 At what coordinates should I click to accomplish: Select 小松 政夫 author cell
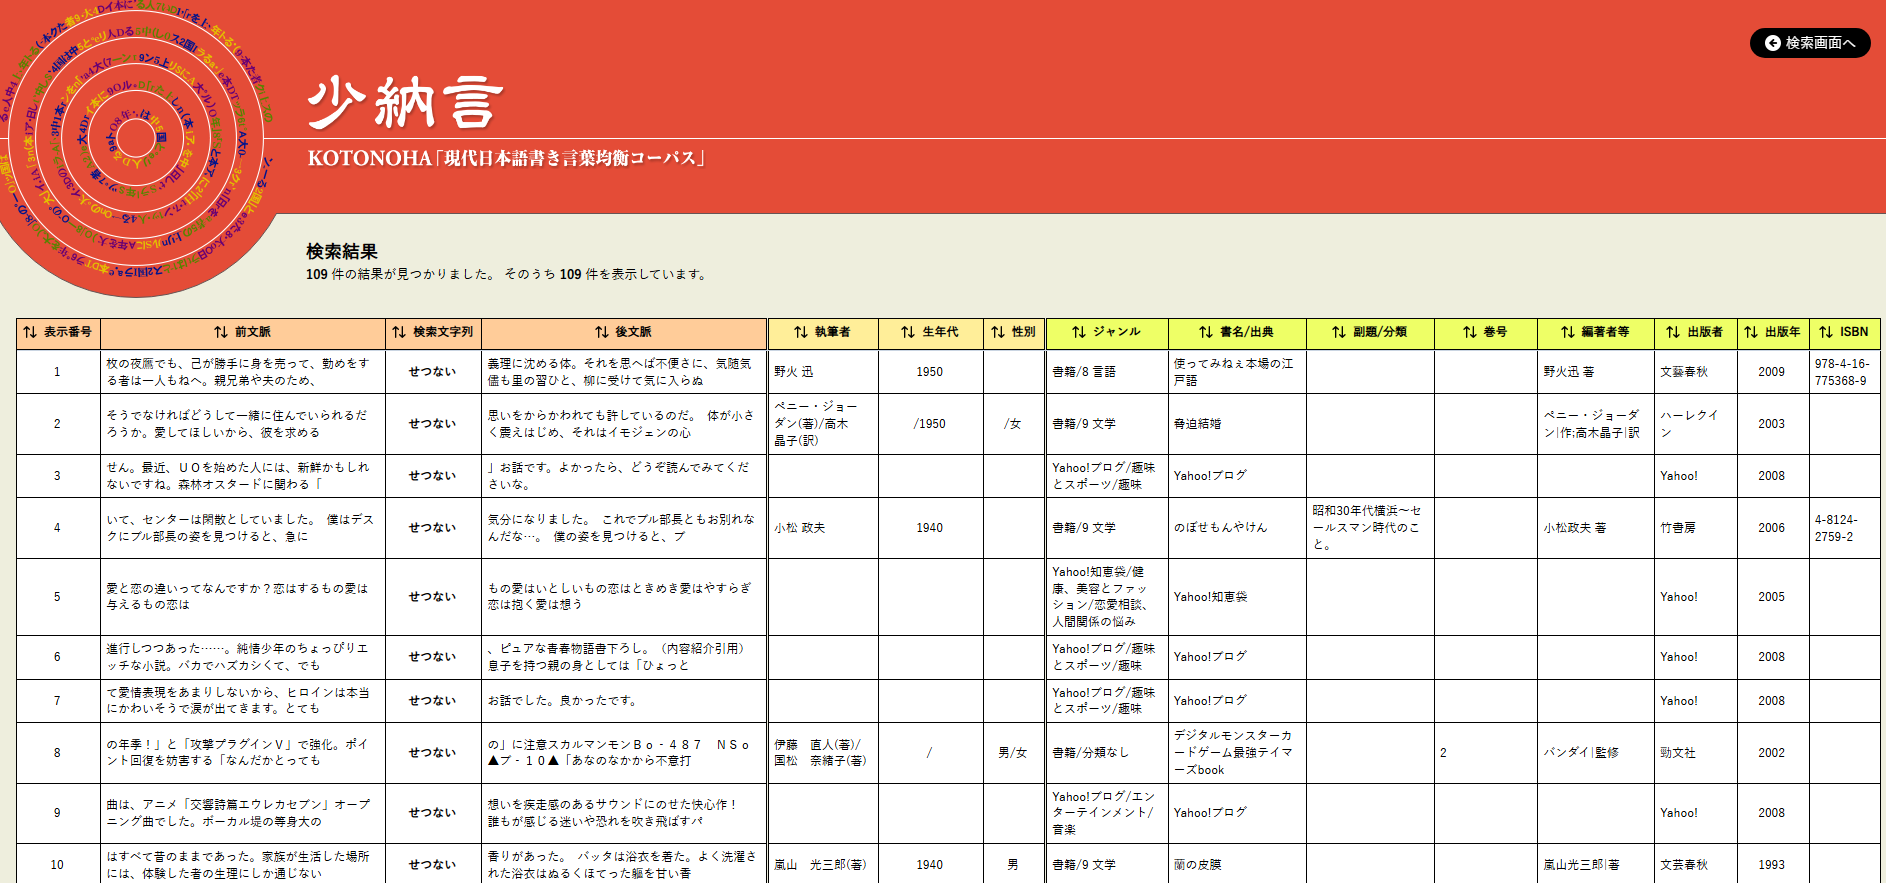click(x=823, y=528)
